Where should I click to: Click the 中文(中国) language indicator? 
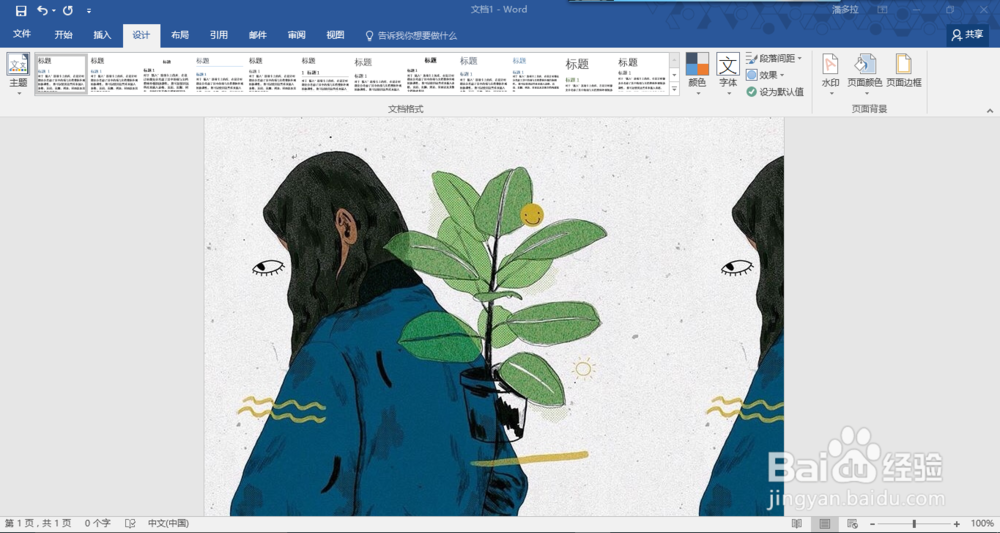pos(168,523)
